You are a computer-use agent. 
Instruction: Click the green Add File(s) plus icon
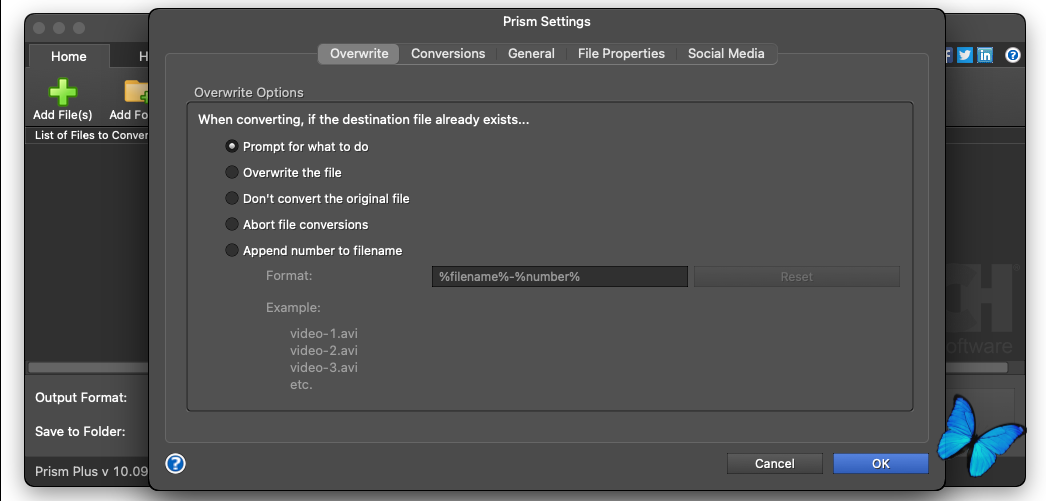click(x=62, y=92)
